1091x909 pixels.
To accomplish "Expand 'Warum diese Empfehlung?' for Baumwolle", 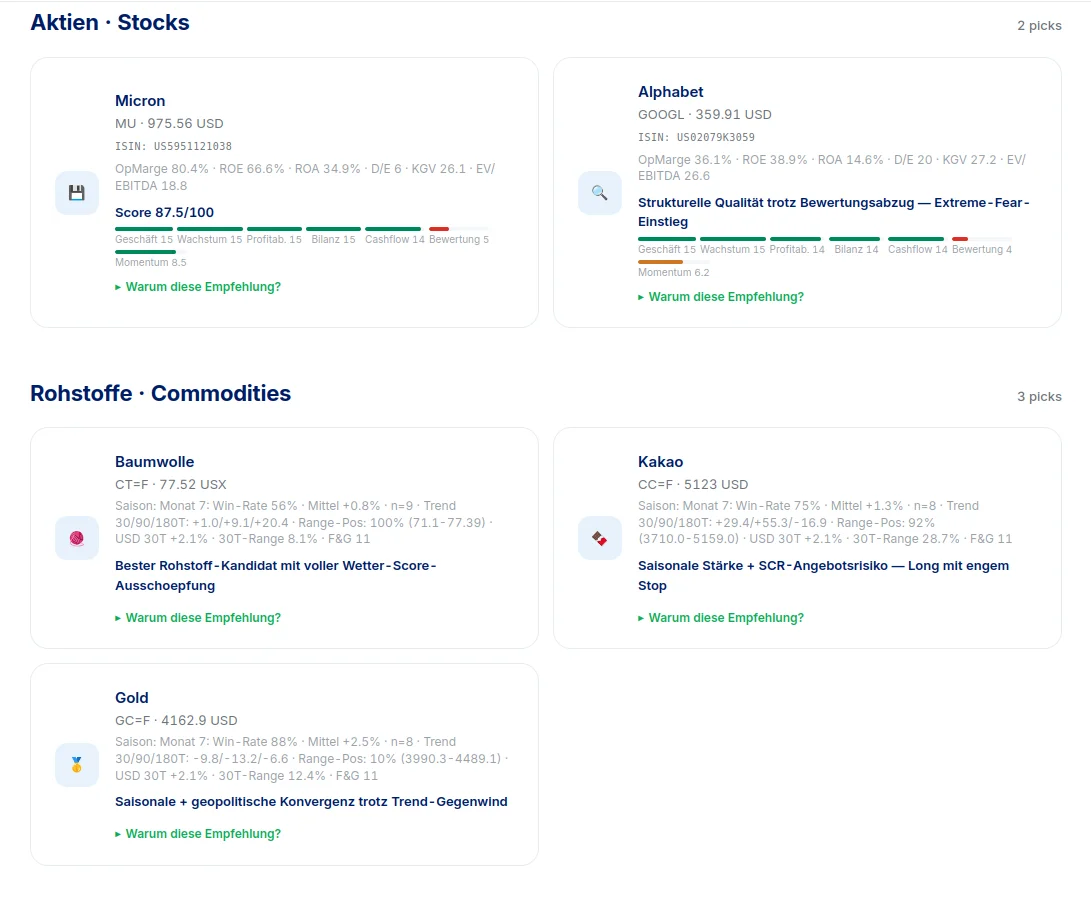I will tap(198, 617).
